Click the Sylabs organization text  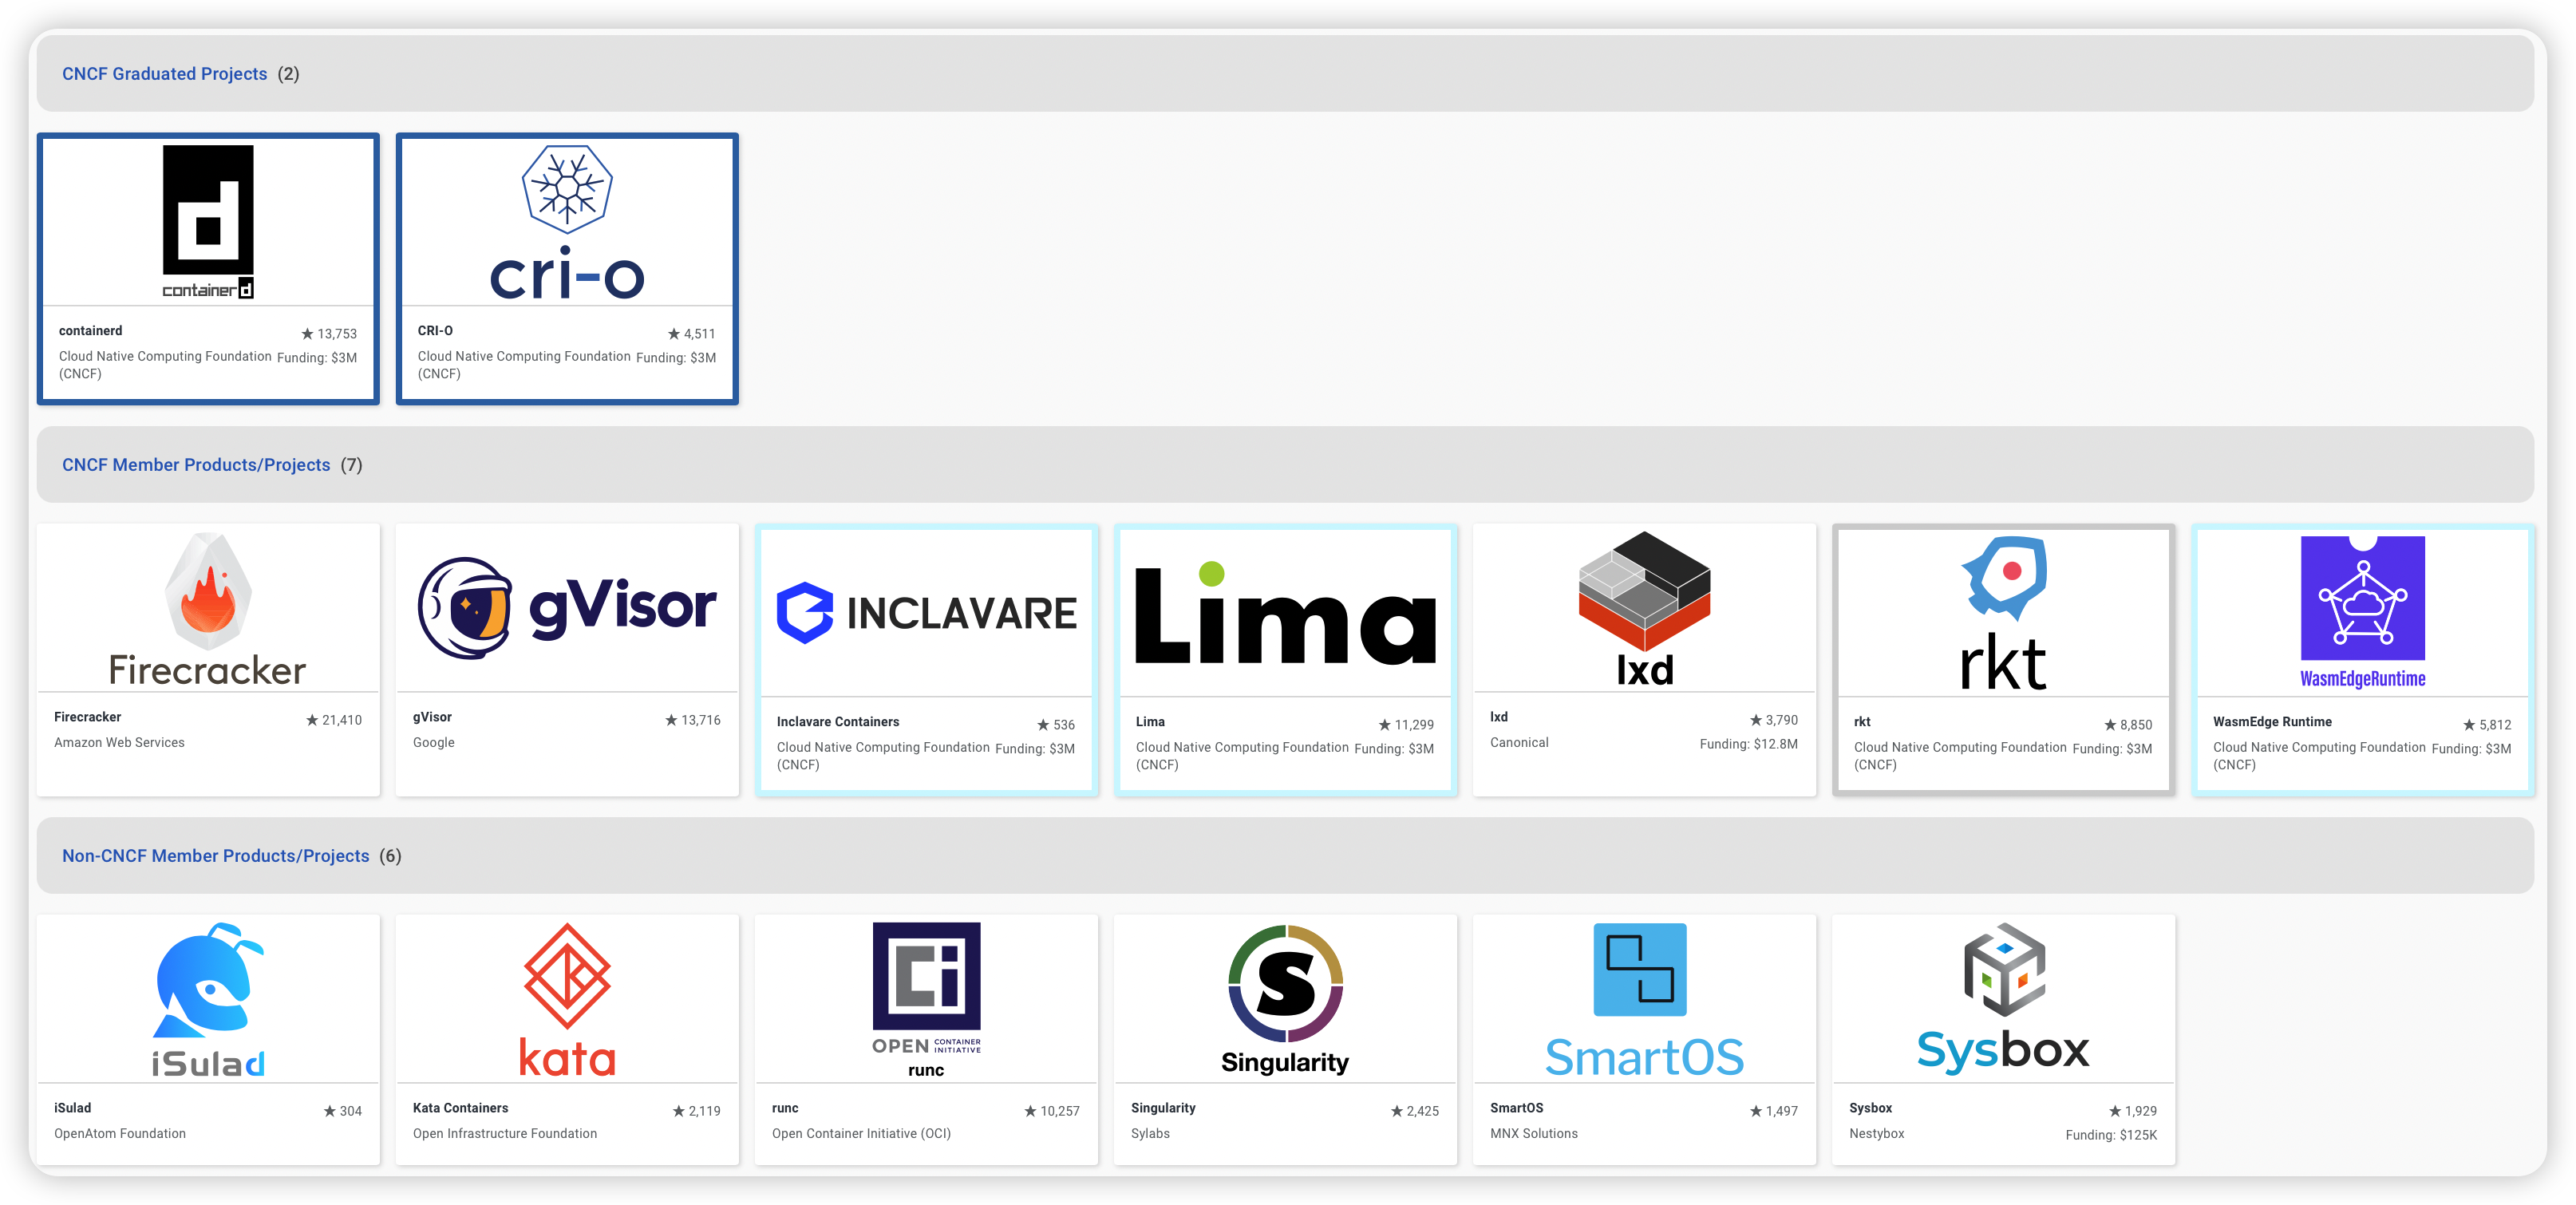1150,1134
